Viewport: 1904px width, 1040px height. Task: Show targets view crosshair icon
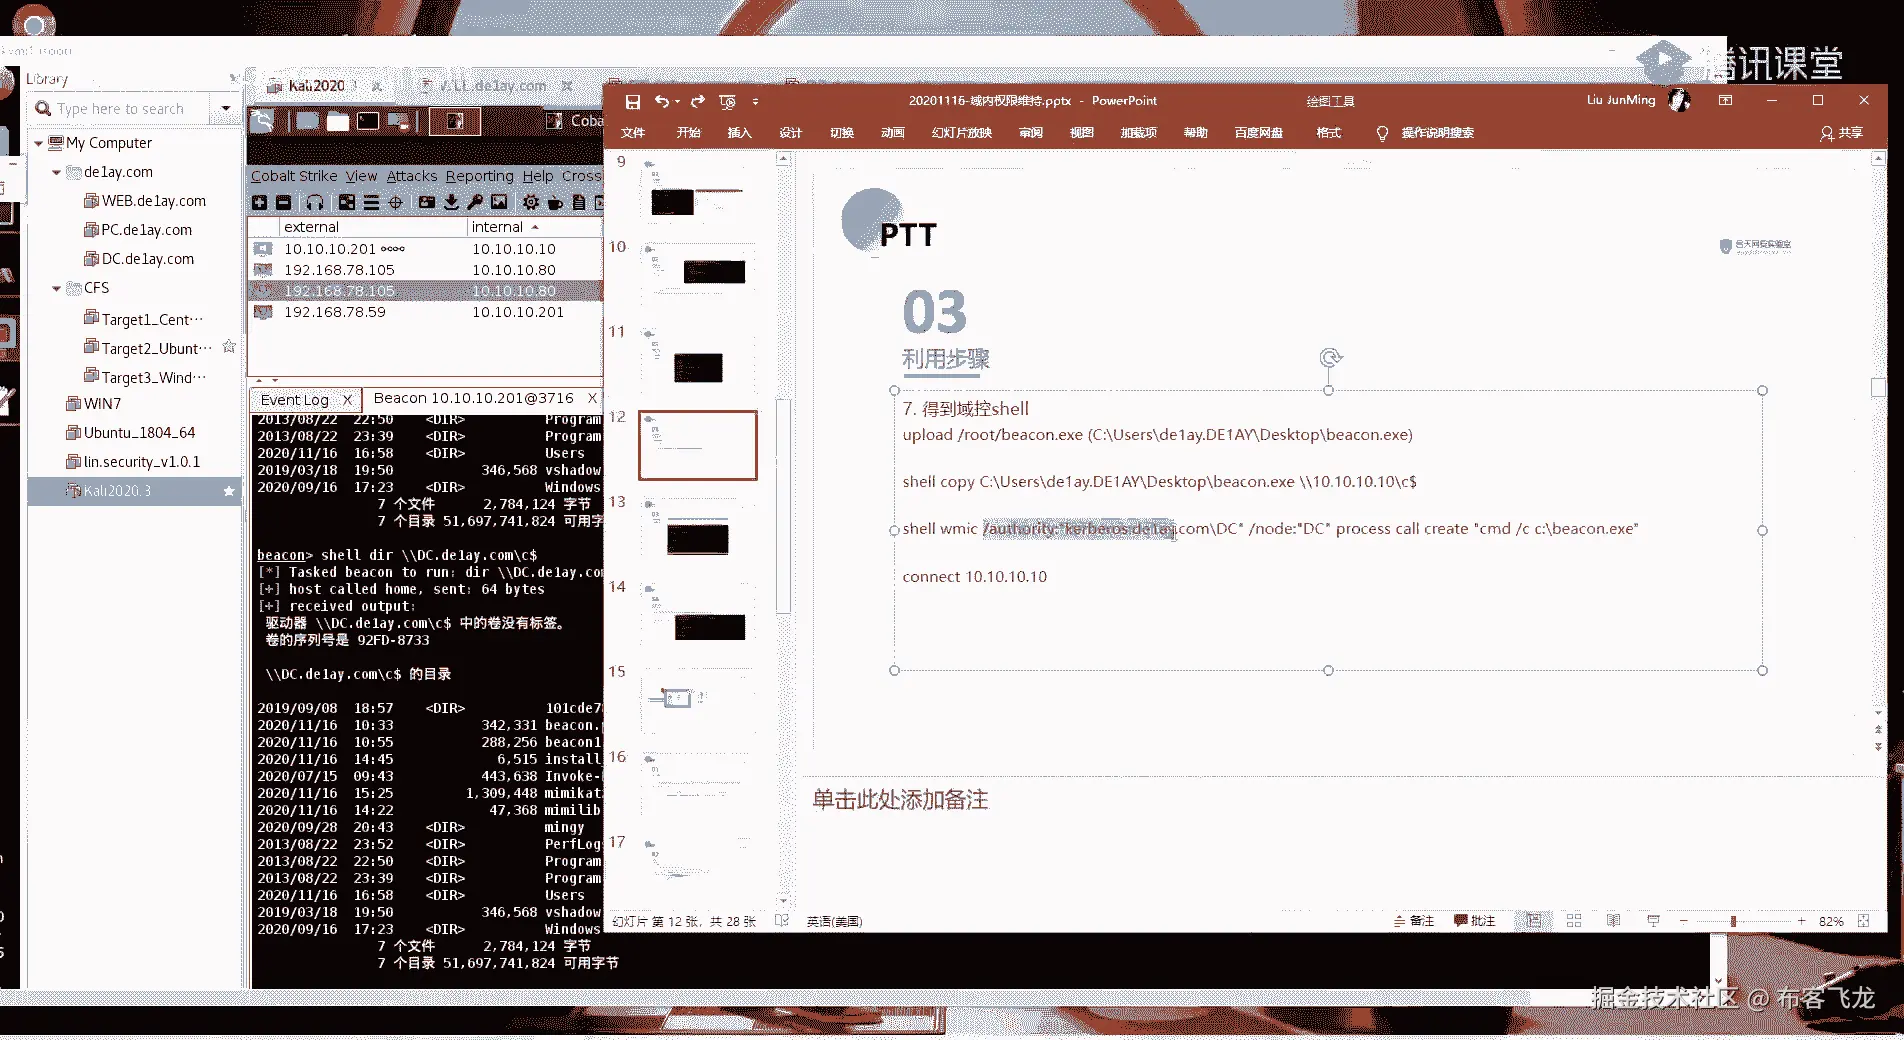pos(395,202)
